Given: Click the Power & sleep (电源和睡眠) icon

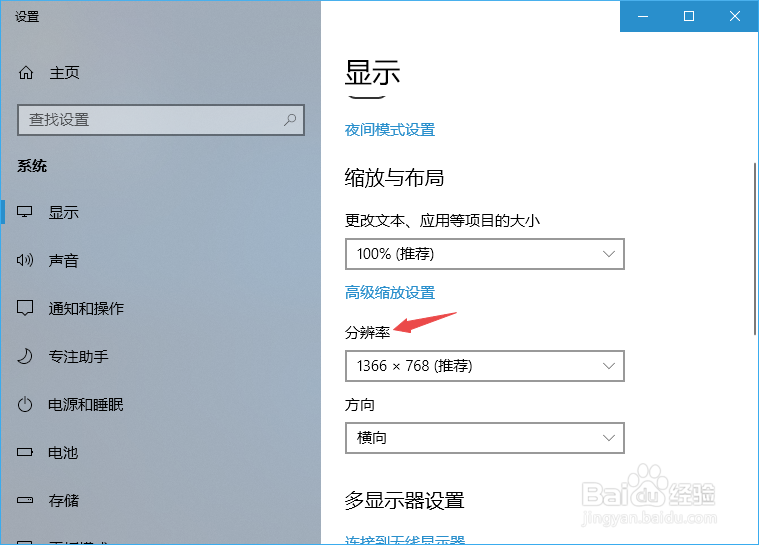Looking at the screenshot, I should pyautogui.click(x=26, y=405).
